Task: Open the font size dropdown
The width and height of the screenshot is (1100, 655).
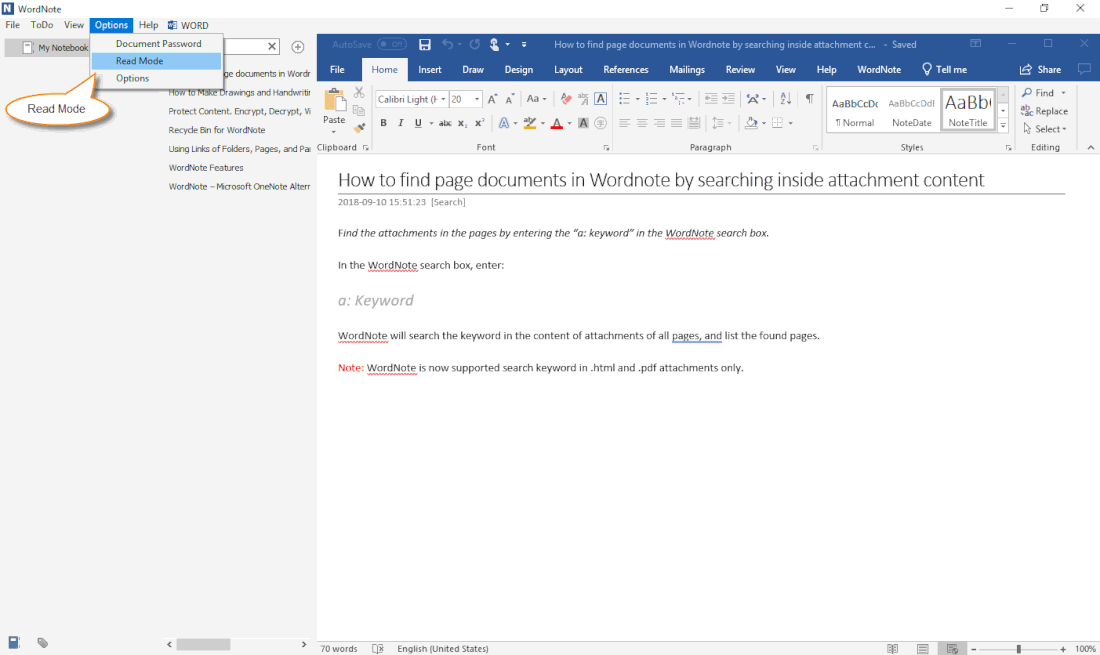Action: (477, 99)
